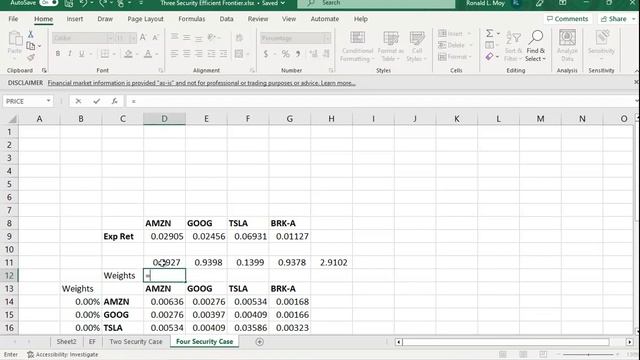Click the Copy icon in Clipboard group

click(31, 46)
